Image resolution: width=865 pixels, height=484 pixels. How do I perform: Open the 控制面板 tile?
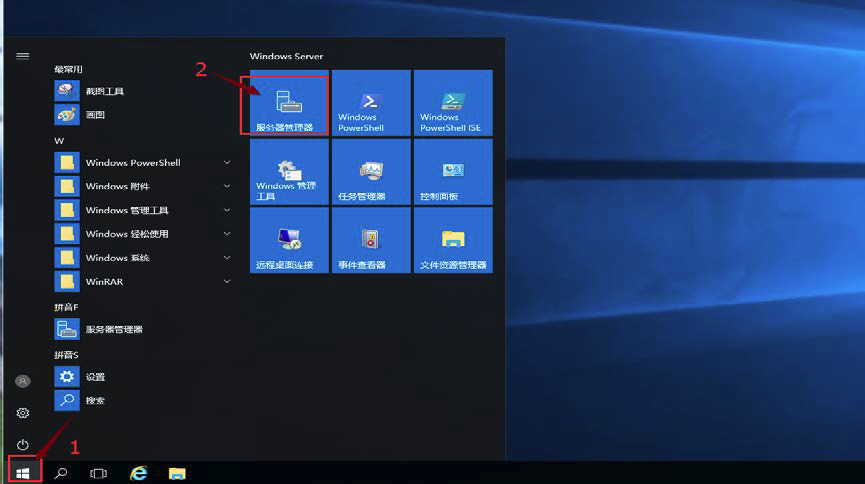(x=452, y=172)
